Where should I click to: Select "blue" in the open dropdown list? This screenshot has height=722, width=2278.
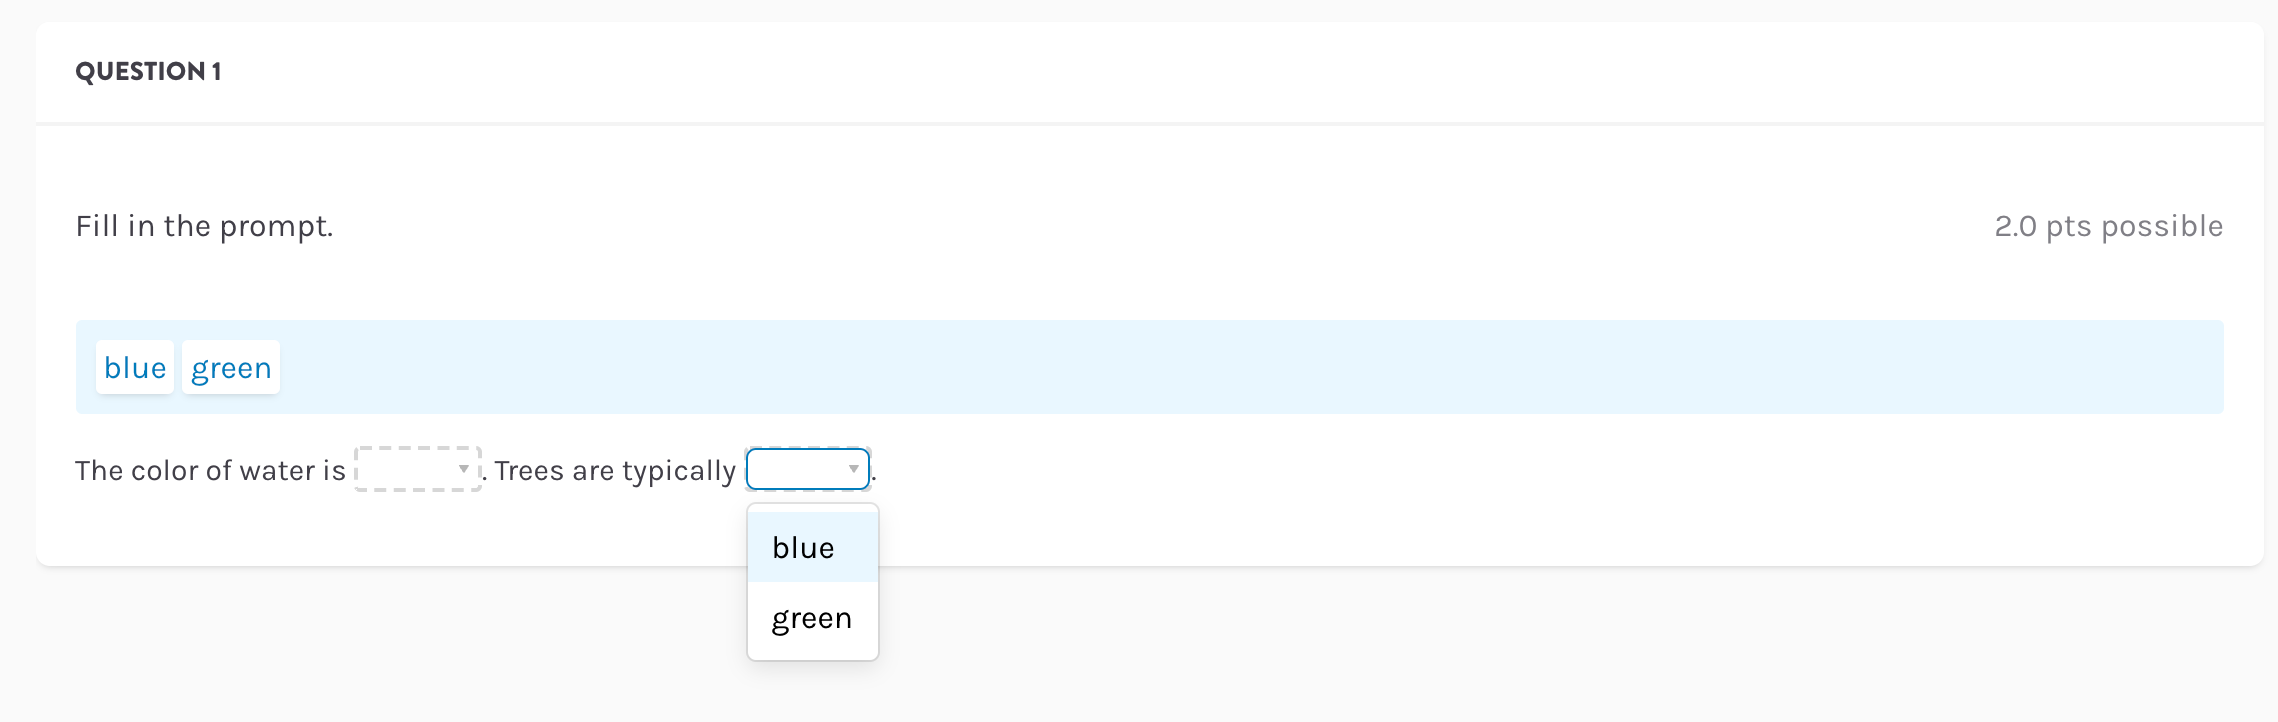click(x=804, y=548)
